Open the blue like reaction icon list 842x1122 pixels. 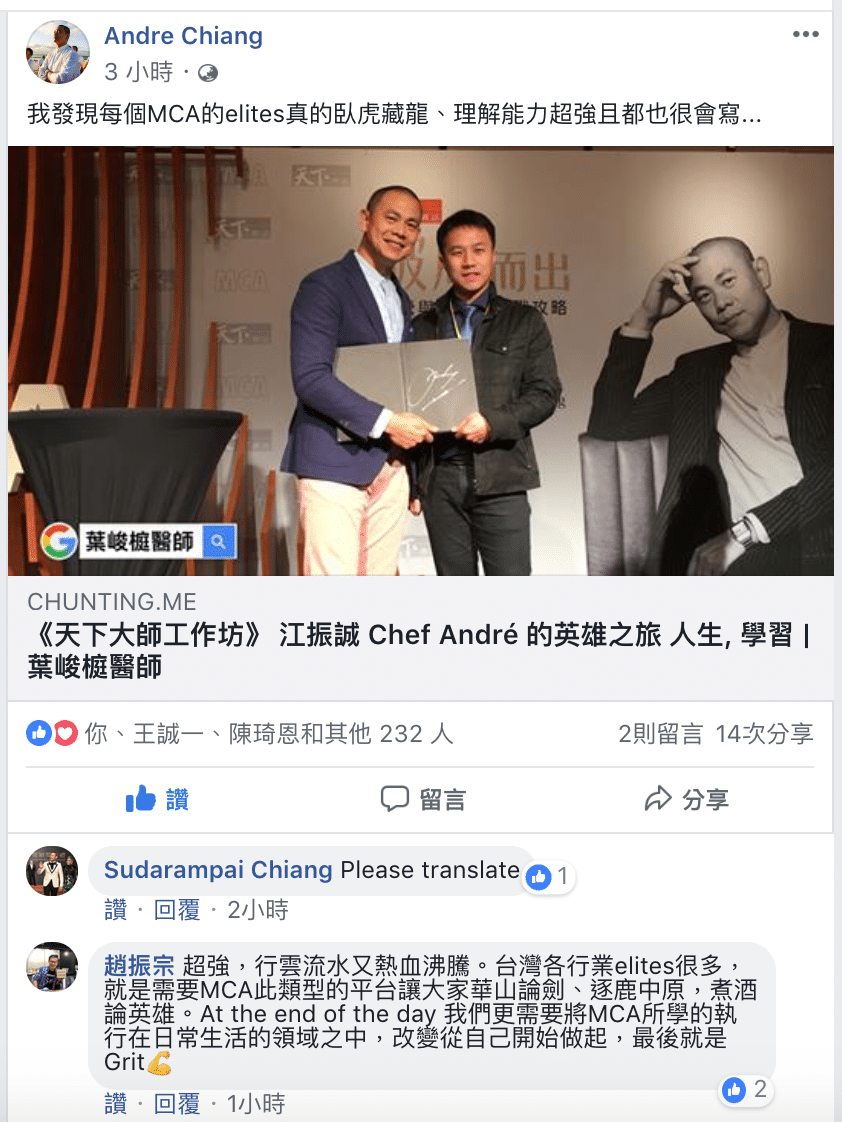point(39,733)
